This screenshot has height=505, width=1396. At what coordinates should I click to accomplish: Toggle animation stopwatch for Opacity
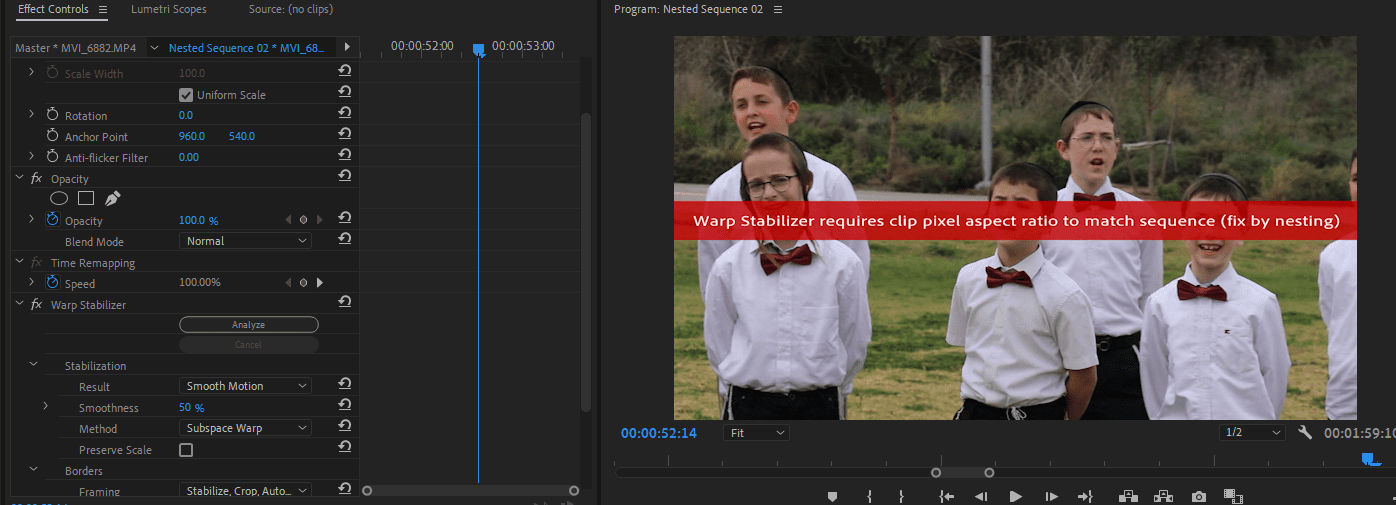[53, 219]
